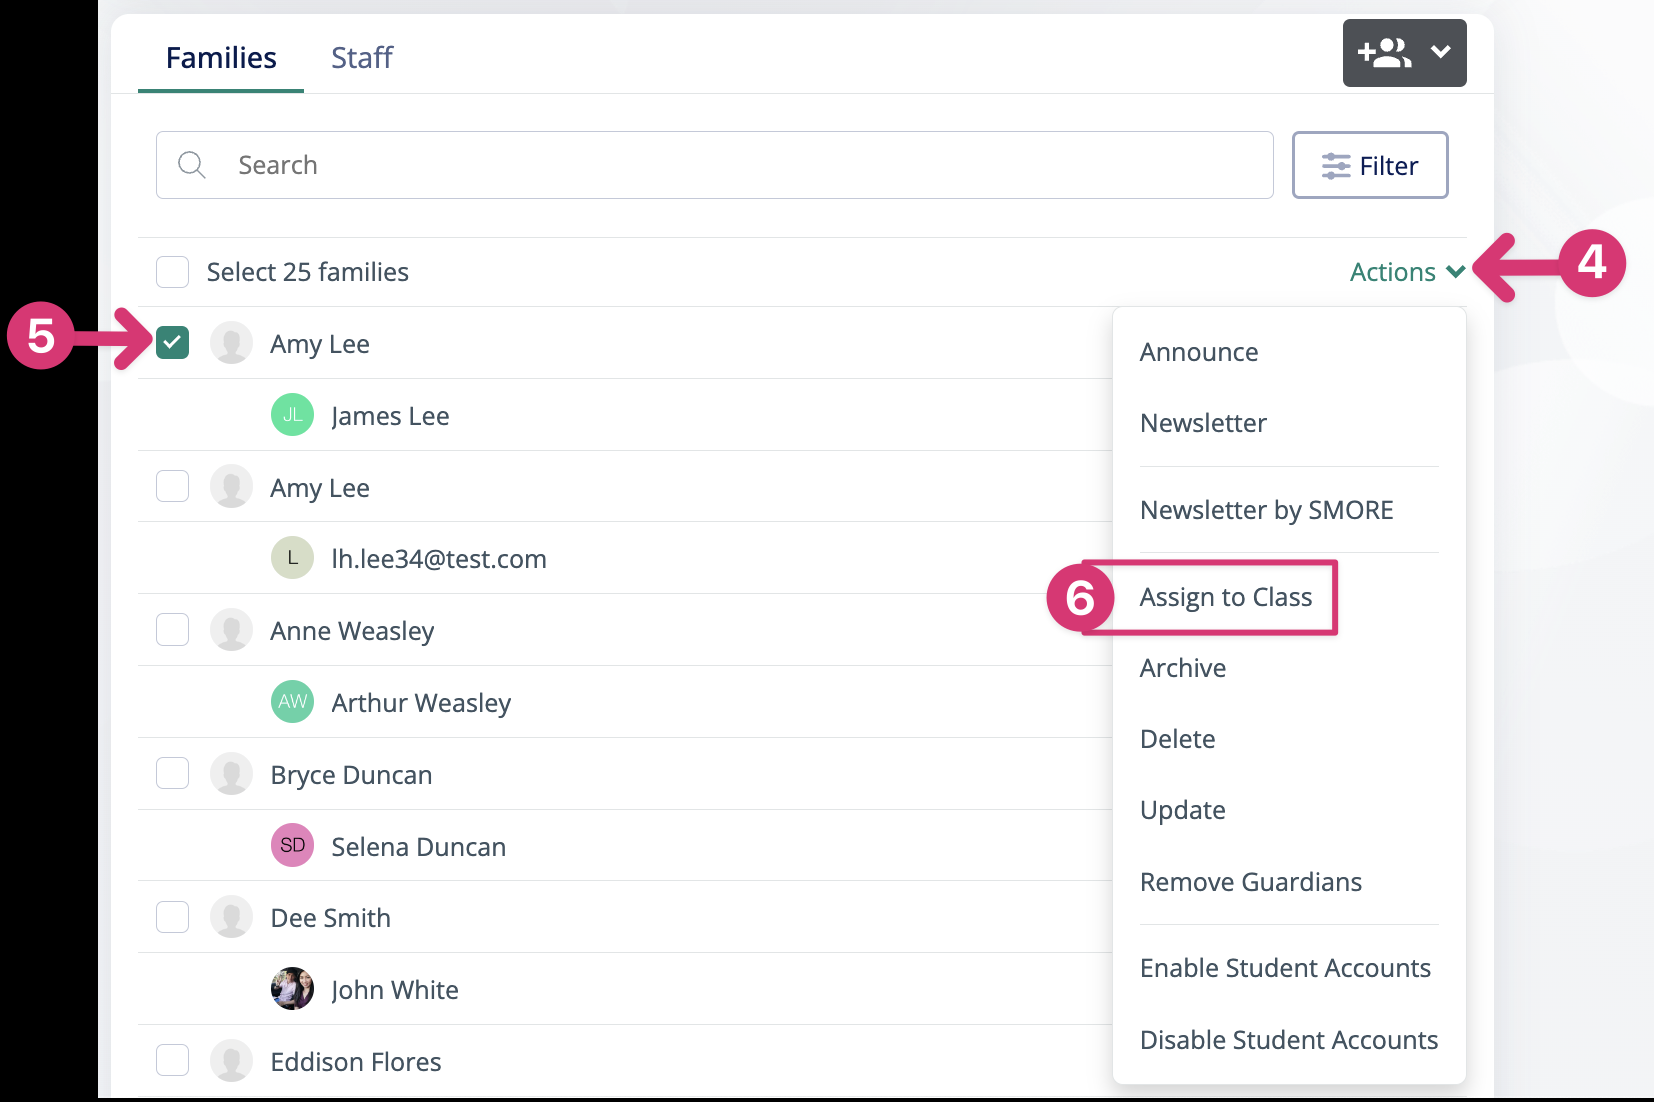
Task: Click lh.lee34@test.com's avatar icon
Action: [291, 558]
